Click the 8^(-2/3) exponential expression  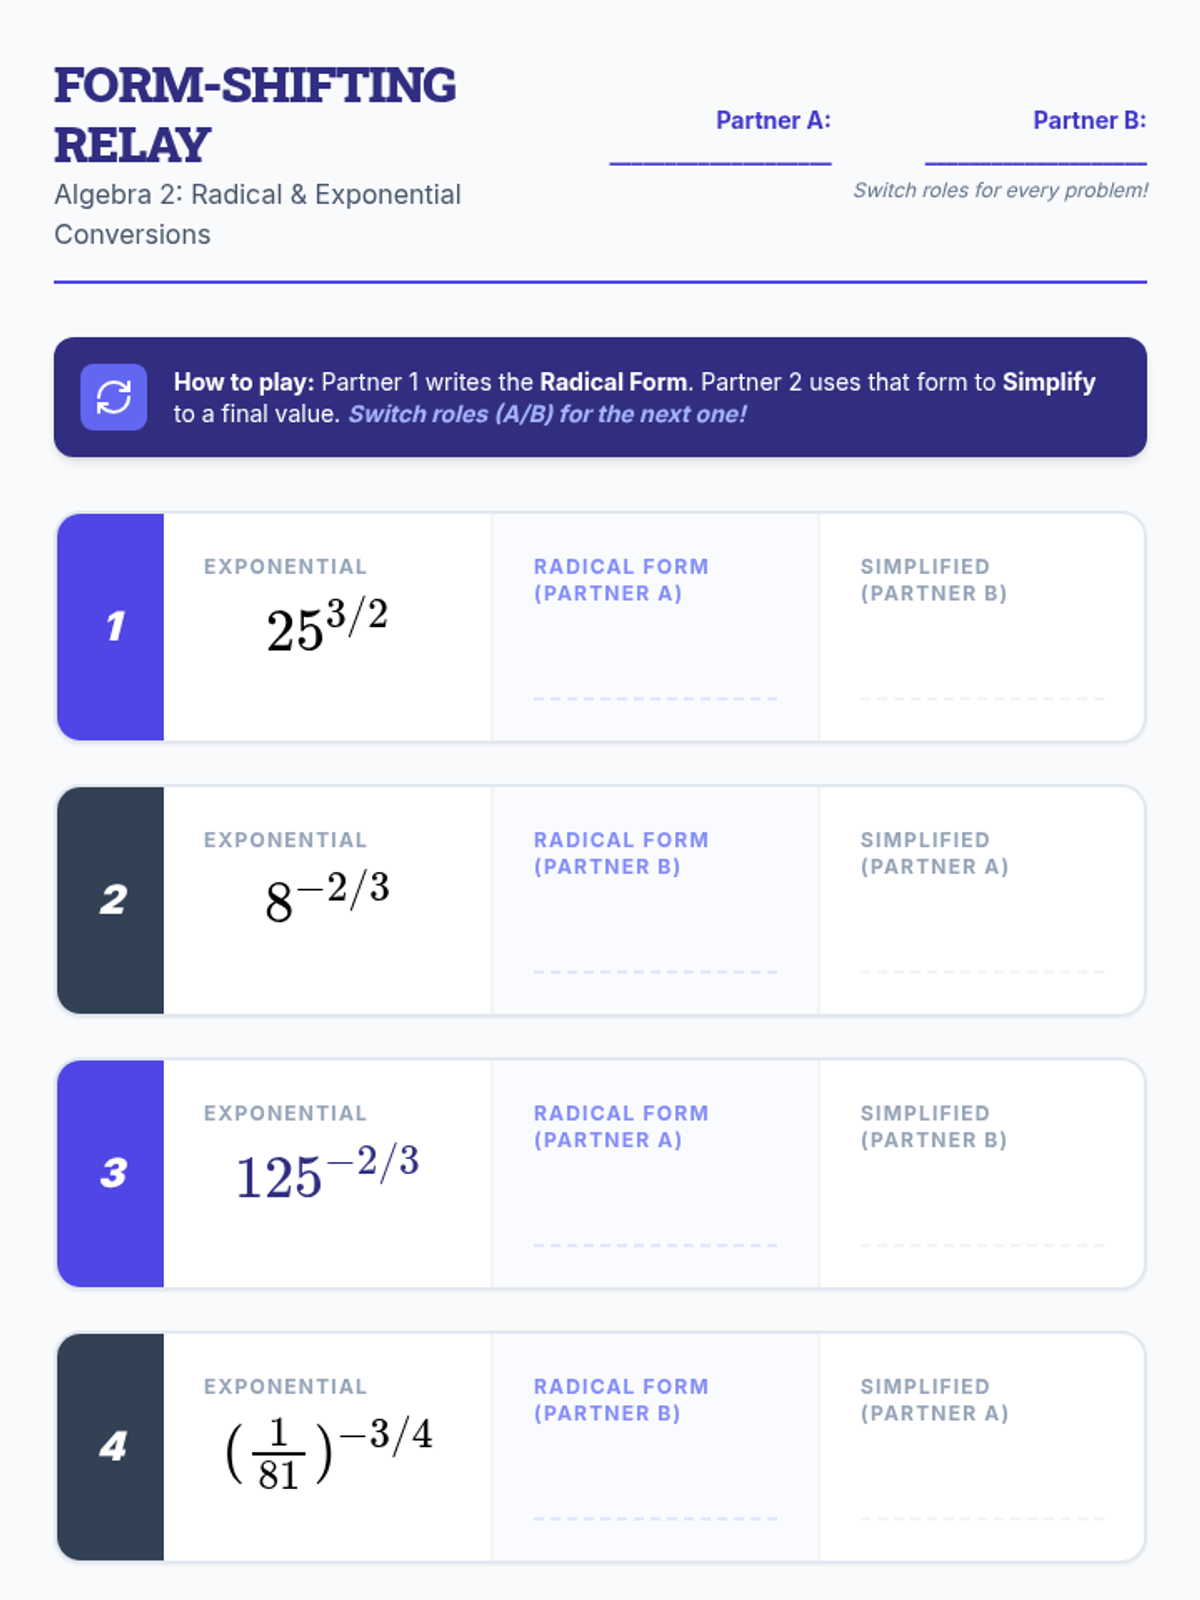pos(327,897)
